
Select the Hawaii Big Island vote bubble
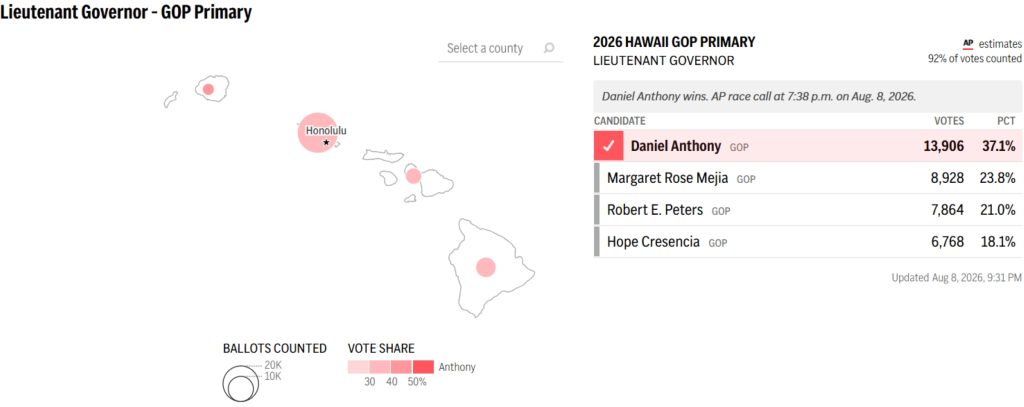tap(485, 267)
